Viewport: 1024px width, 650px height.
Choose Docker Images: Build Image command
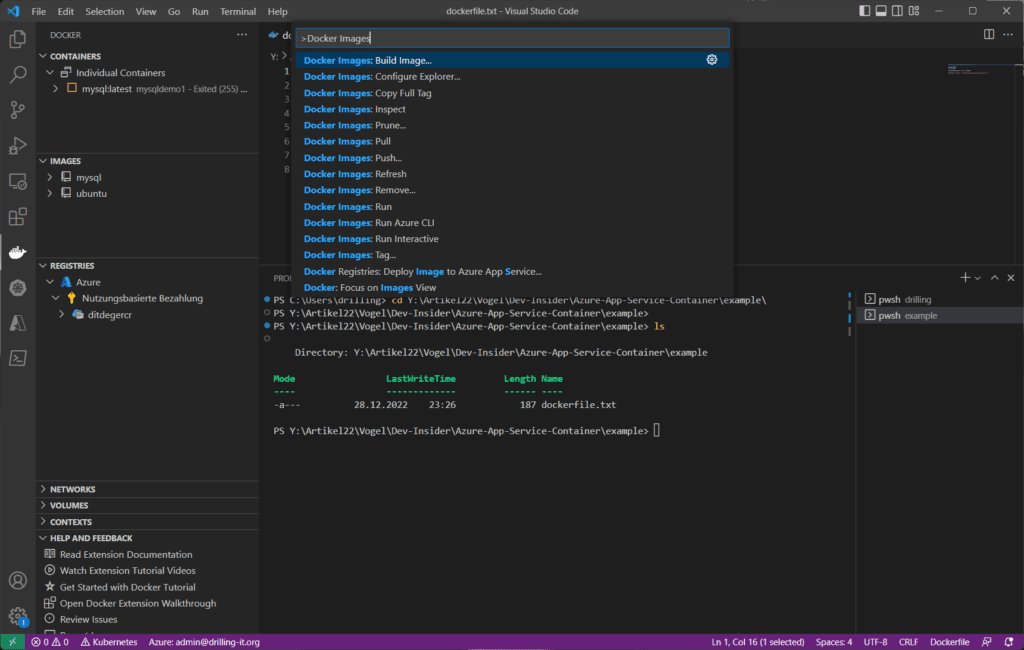513,60
